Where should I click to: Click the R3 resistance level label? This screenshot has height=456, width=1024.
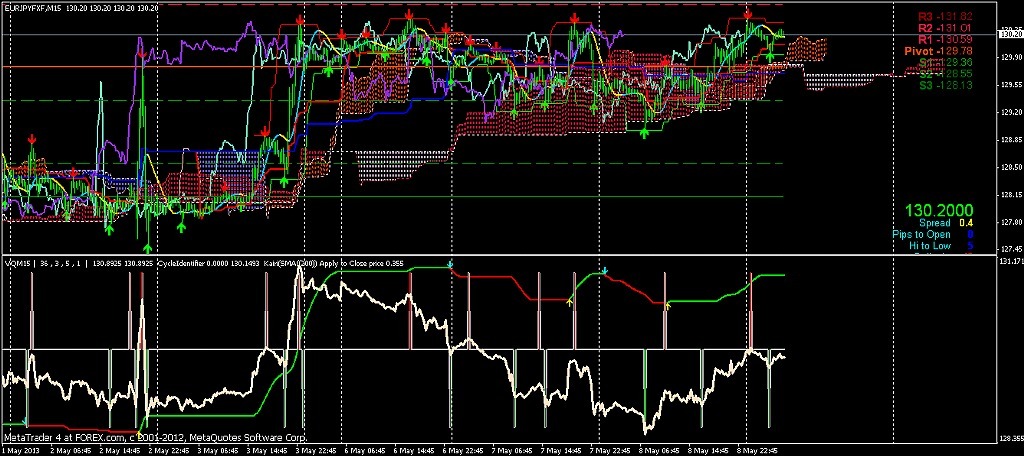[x=945, y=16]
